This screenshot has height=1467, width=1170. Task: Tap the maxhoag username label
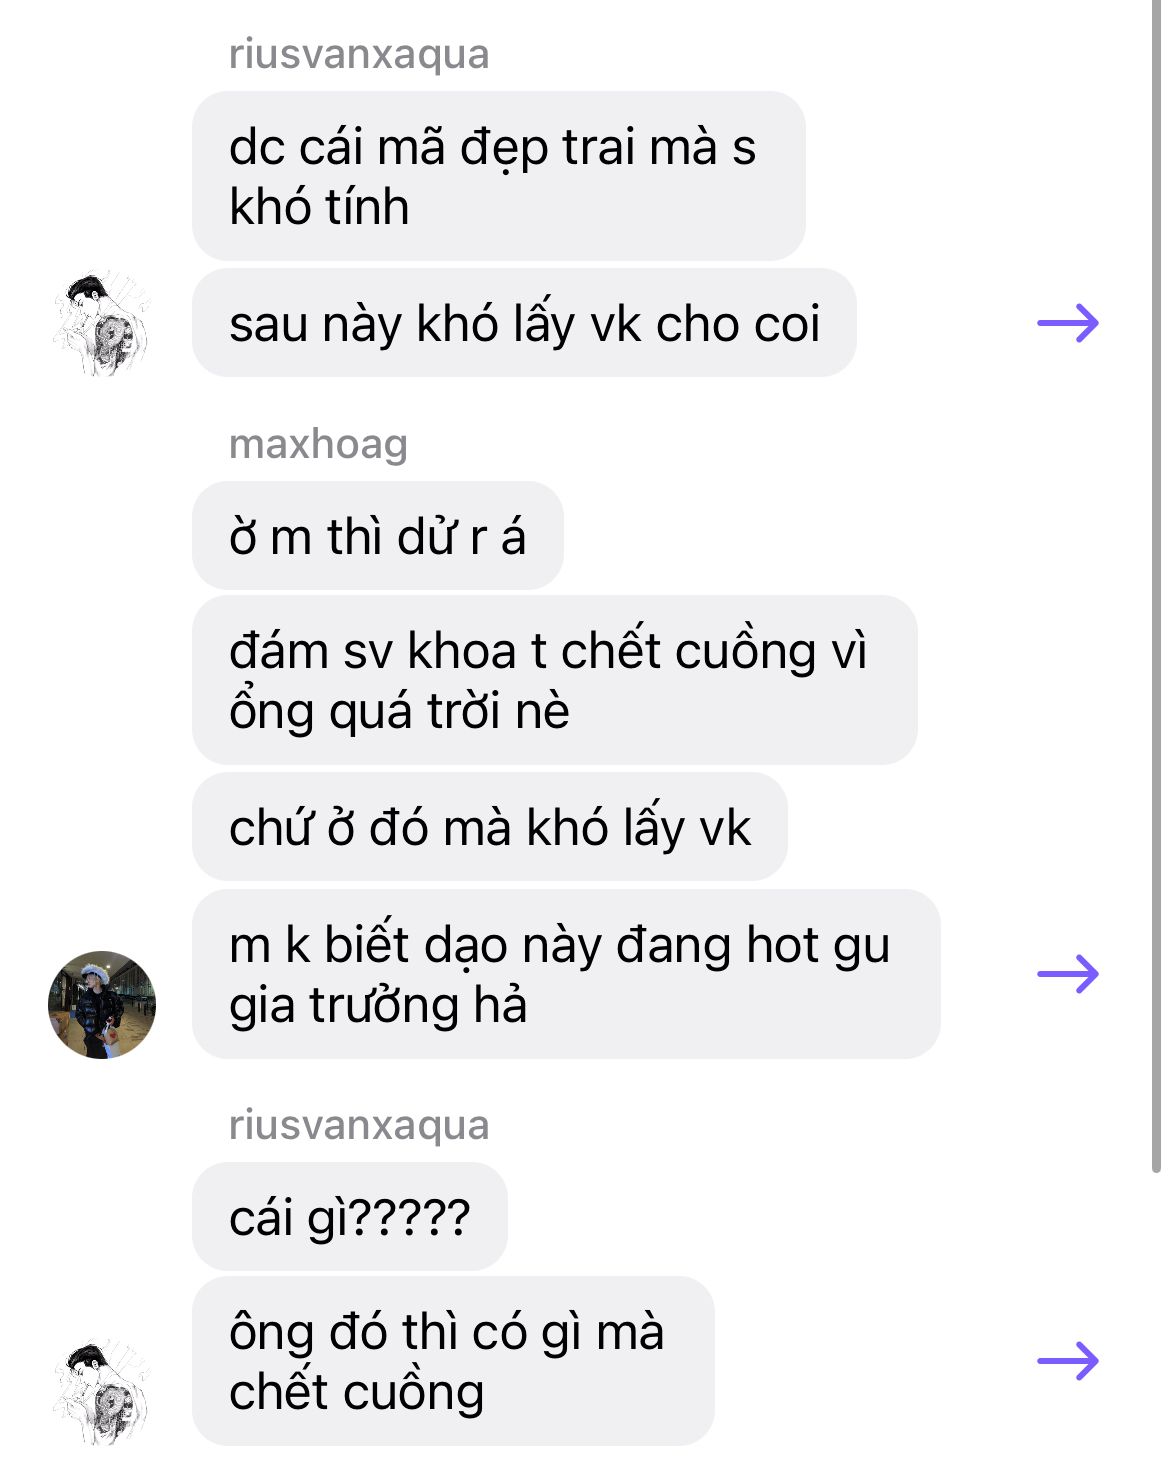pos(318,444)
